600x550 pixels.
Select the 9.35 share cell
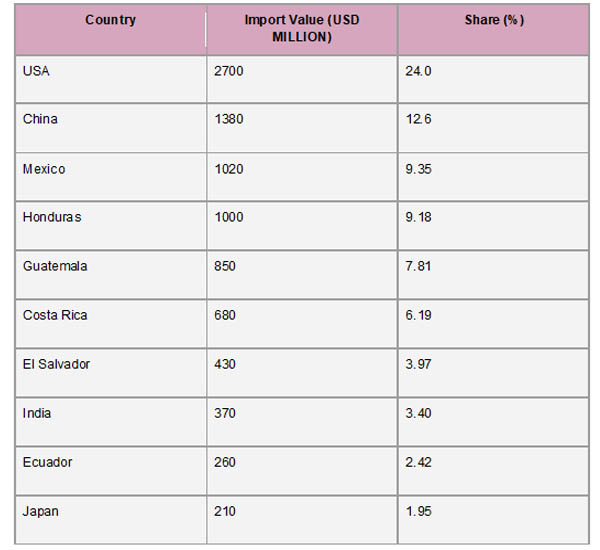click(493, 177)
